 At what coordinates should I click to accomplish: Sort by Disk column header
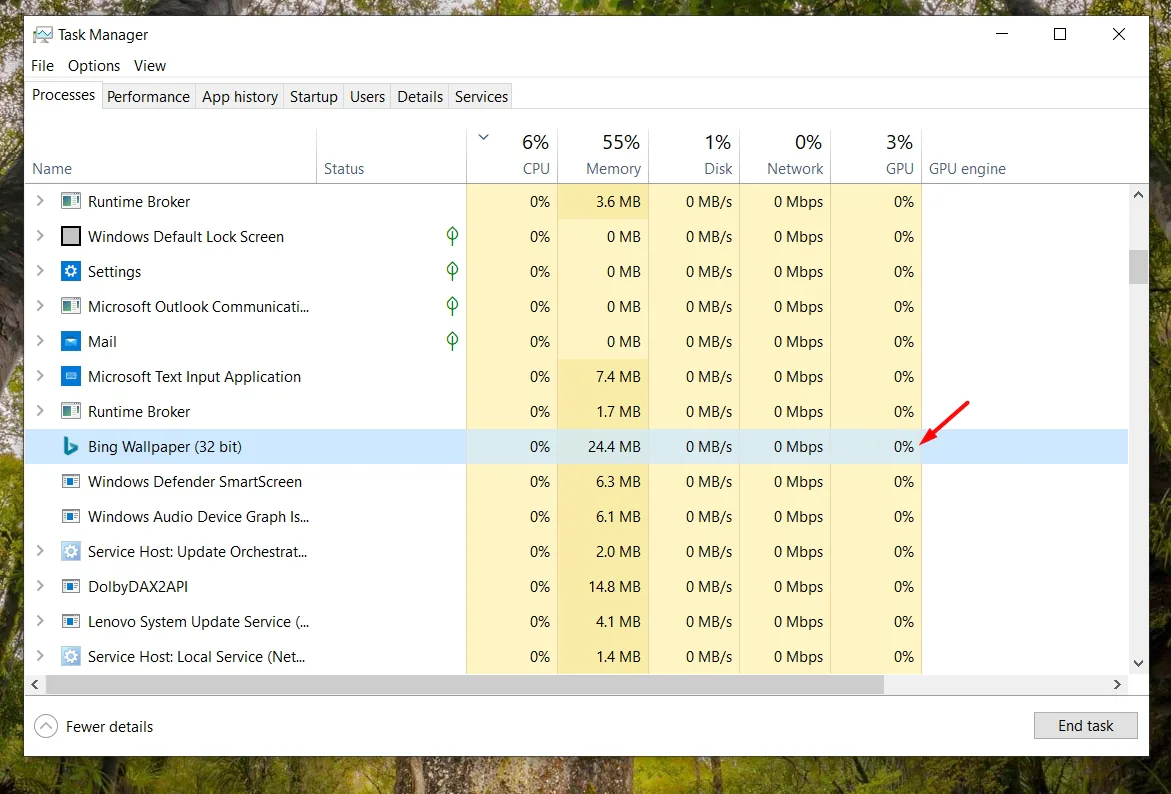[x=695, y=156]
